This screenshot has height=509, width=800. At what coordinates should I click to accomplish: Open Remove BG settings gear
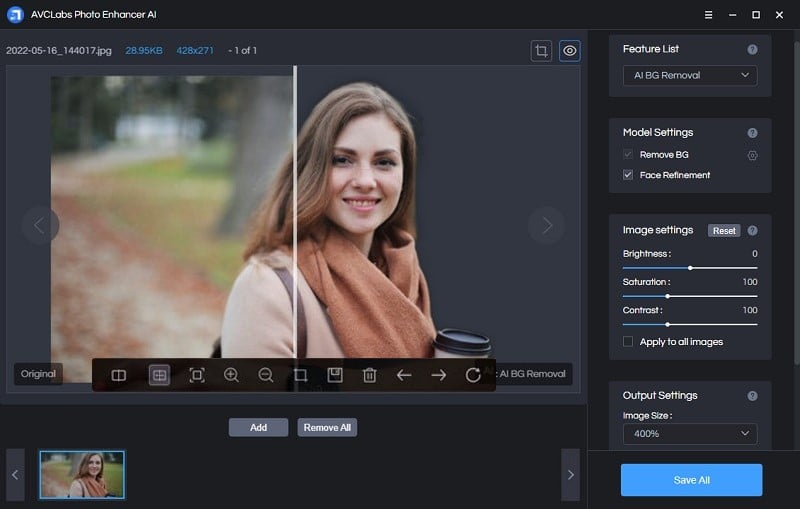click(x=752, y=156)
